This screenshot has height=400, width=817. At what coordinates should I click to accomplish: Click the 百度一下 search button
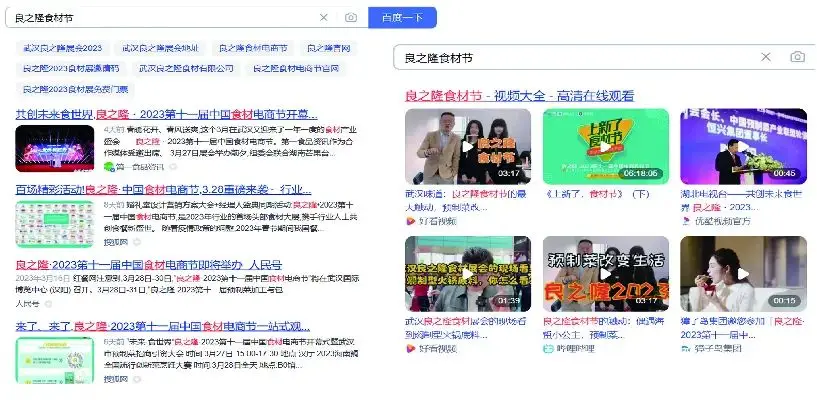coord(402,18)
